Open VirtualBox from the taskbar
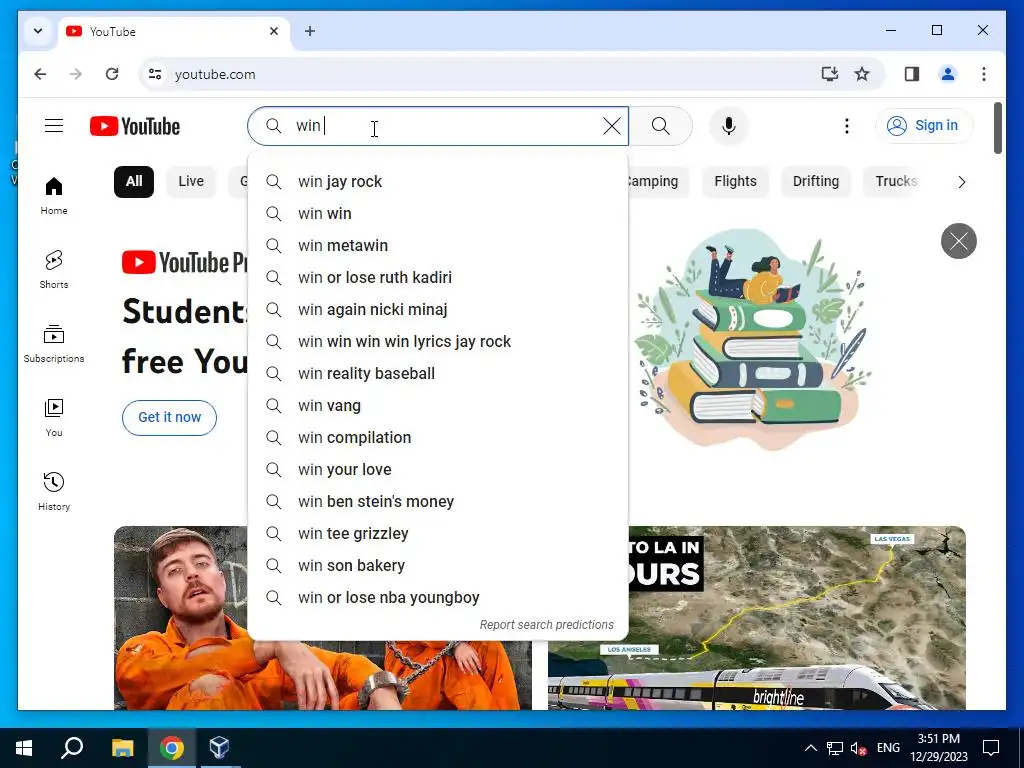The image size is (1024, 768). 219,748
